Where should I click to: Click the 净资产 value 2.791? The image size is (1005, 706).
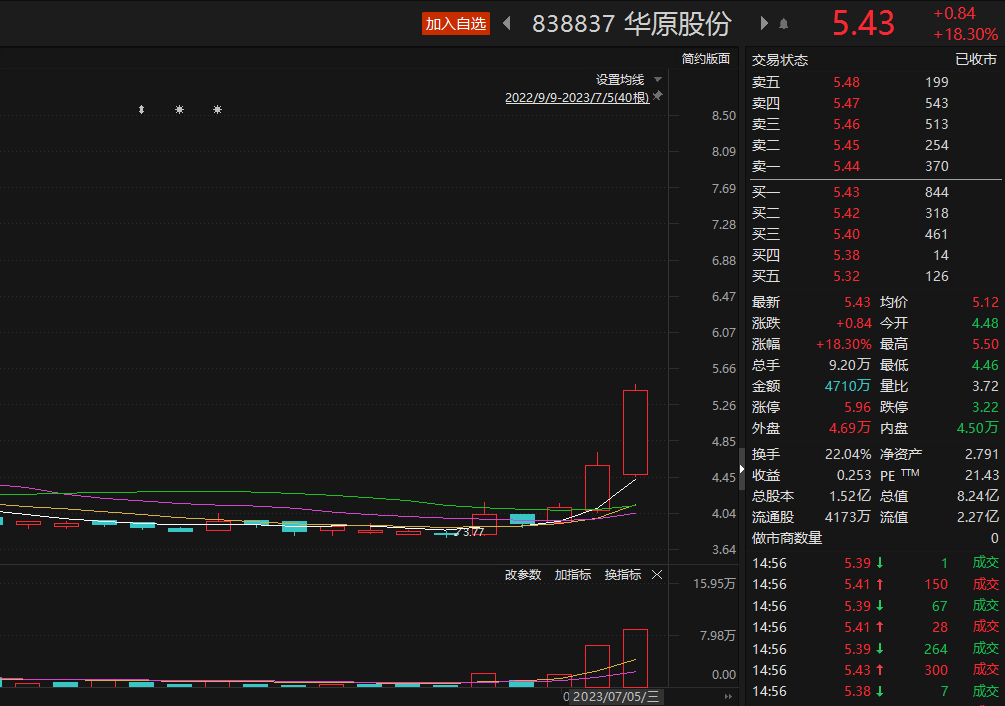(x=982, y=454)
